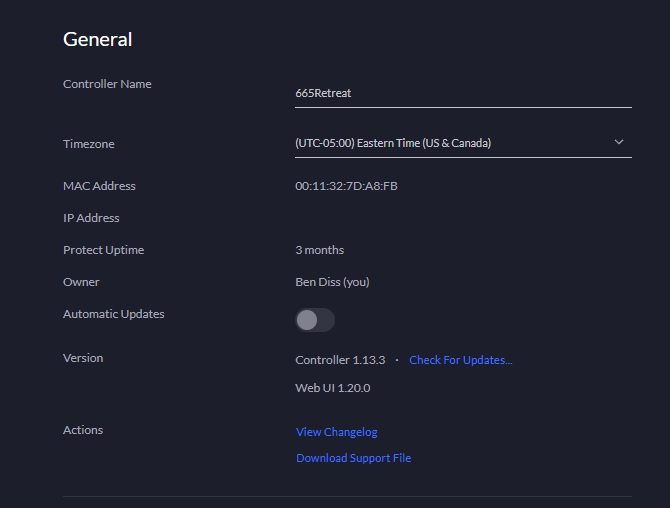Click the Actions label
Image resolution: width=670 pixels, height=508 pixels.
(x=83, y=430)
